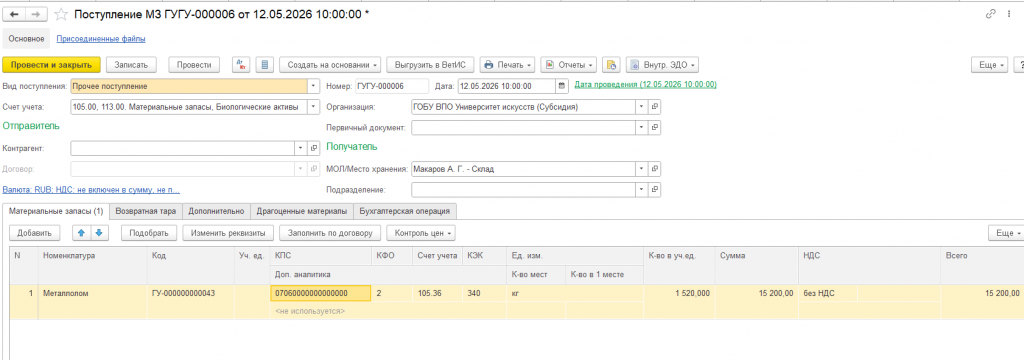
Task: Click the Провести и закрыть button
Action: tap(52, 65)
